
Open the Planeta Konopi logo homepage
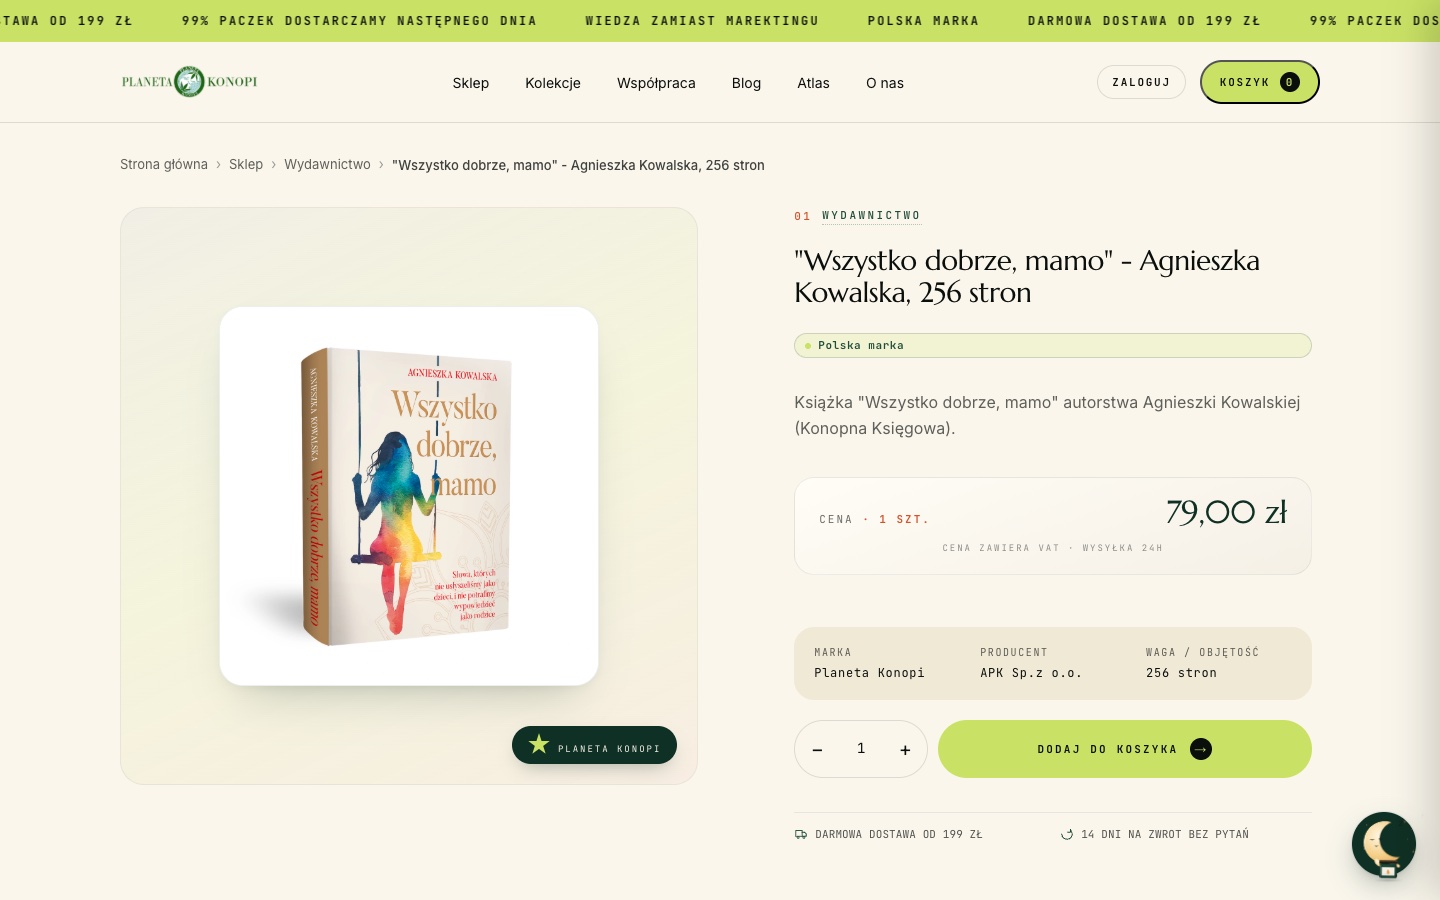point(189,82)
